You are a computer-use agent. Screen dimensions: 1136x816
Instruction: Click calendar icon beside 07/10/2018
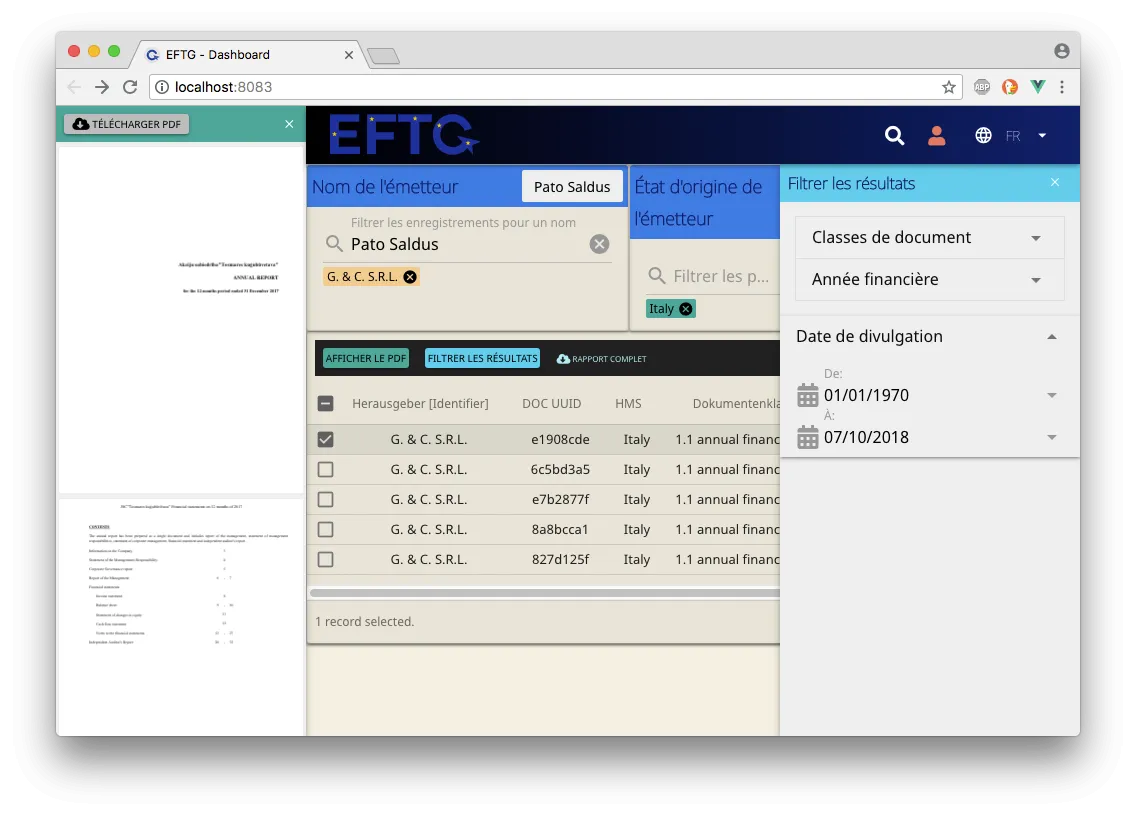[x=807, y=438]
